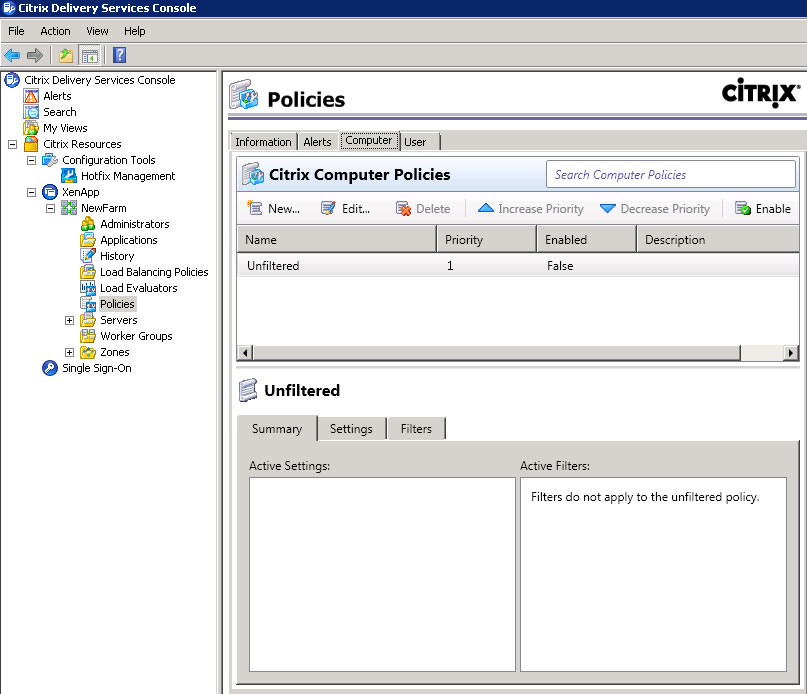The image size is (807, 694).
Task: Click the gray forward arrow in toolbar
Action: click(34, 55)
